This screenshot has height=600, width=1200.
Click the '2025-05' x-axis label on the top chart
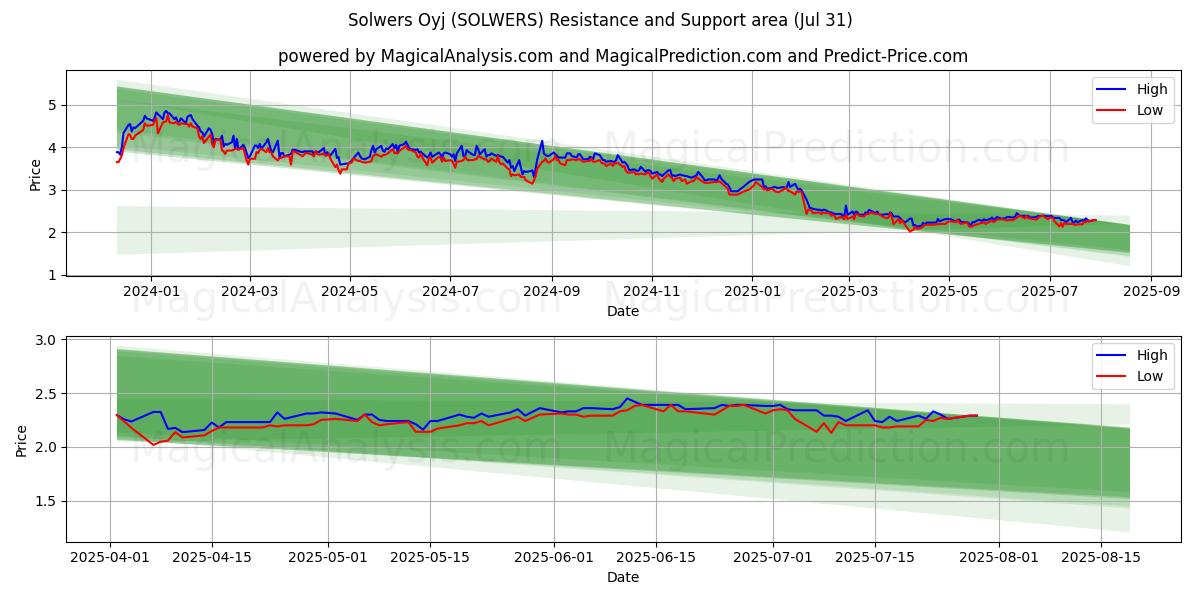[949, 292]
